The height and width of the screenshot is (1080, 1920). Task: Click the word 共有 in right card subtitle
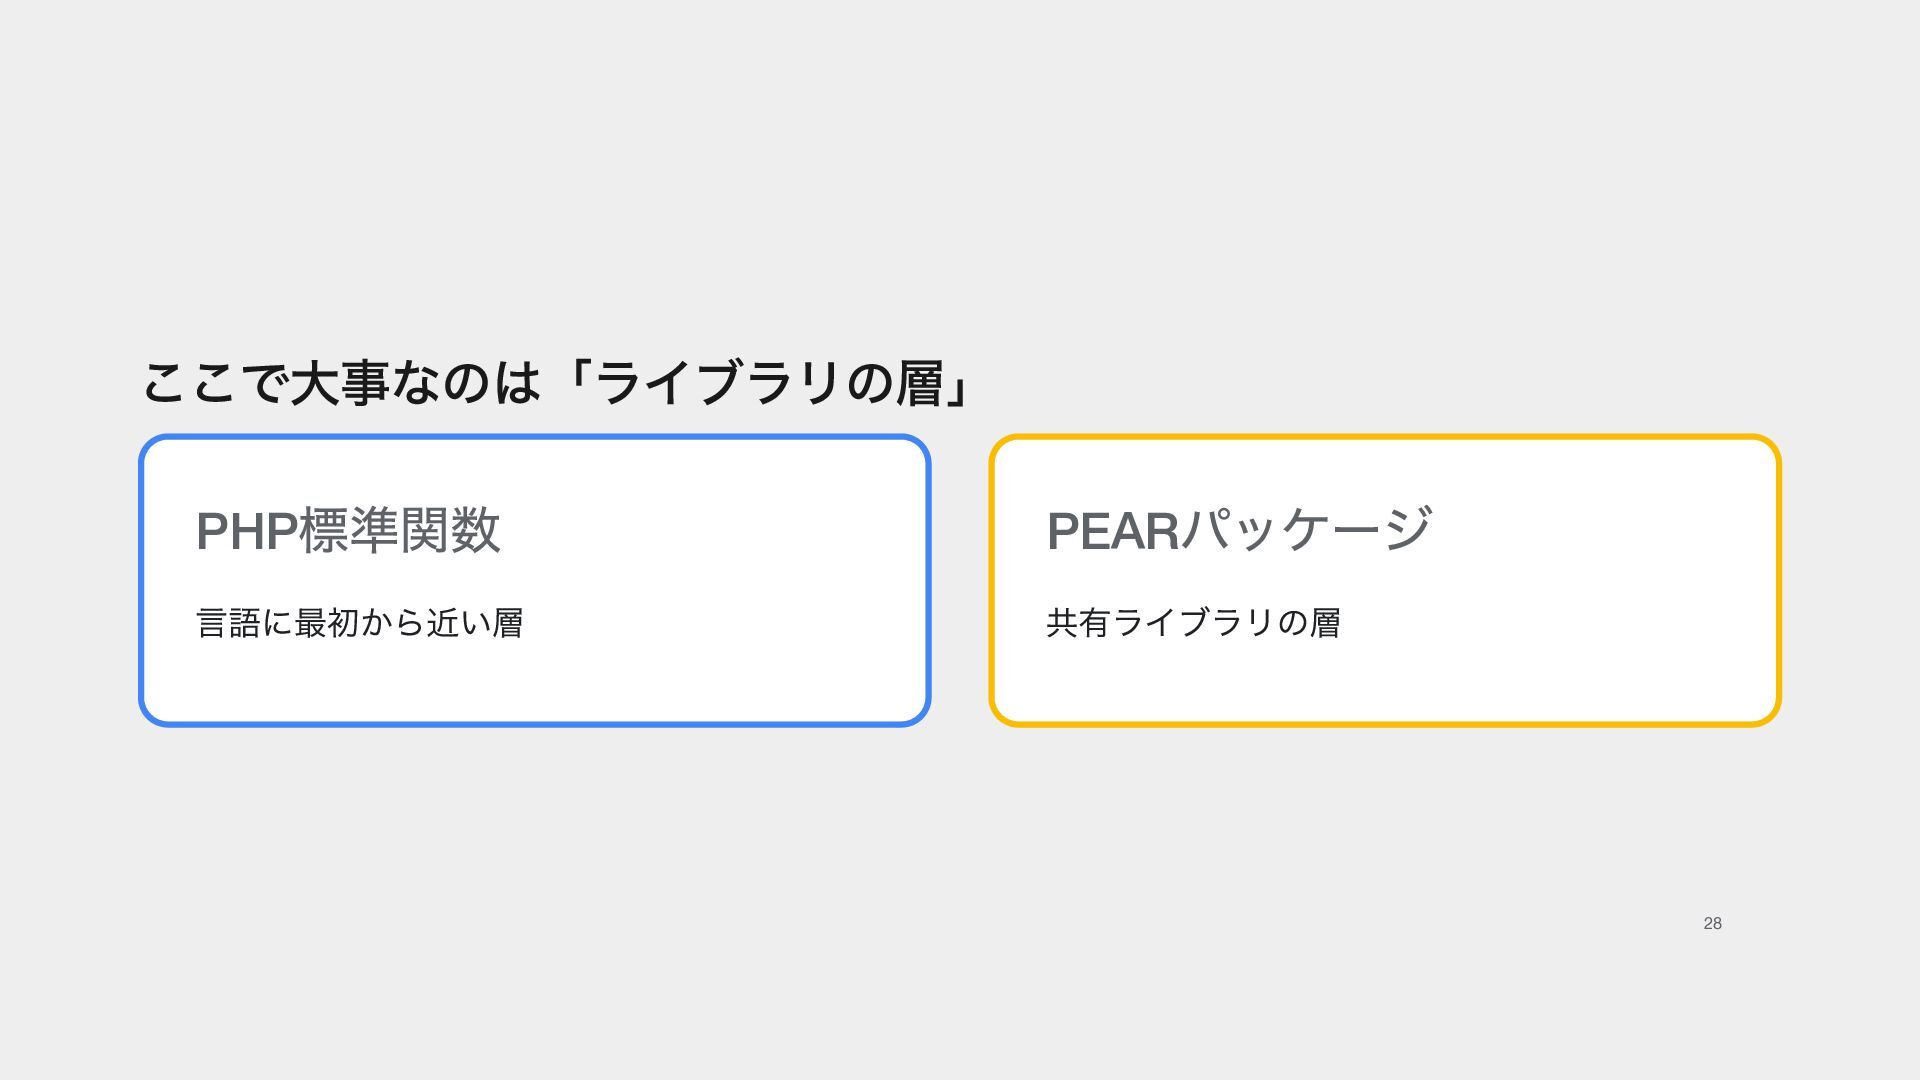point(1078,623)
